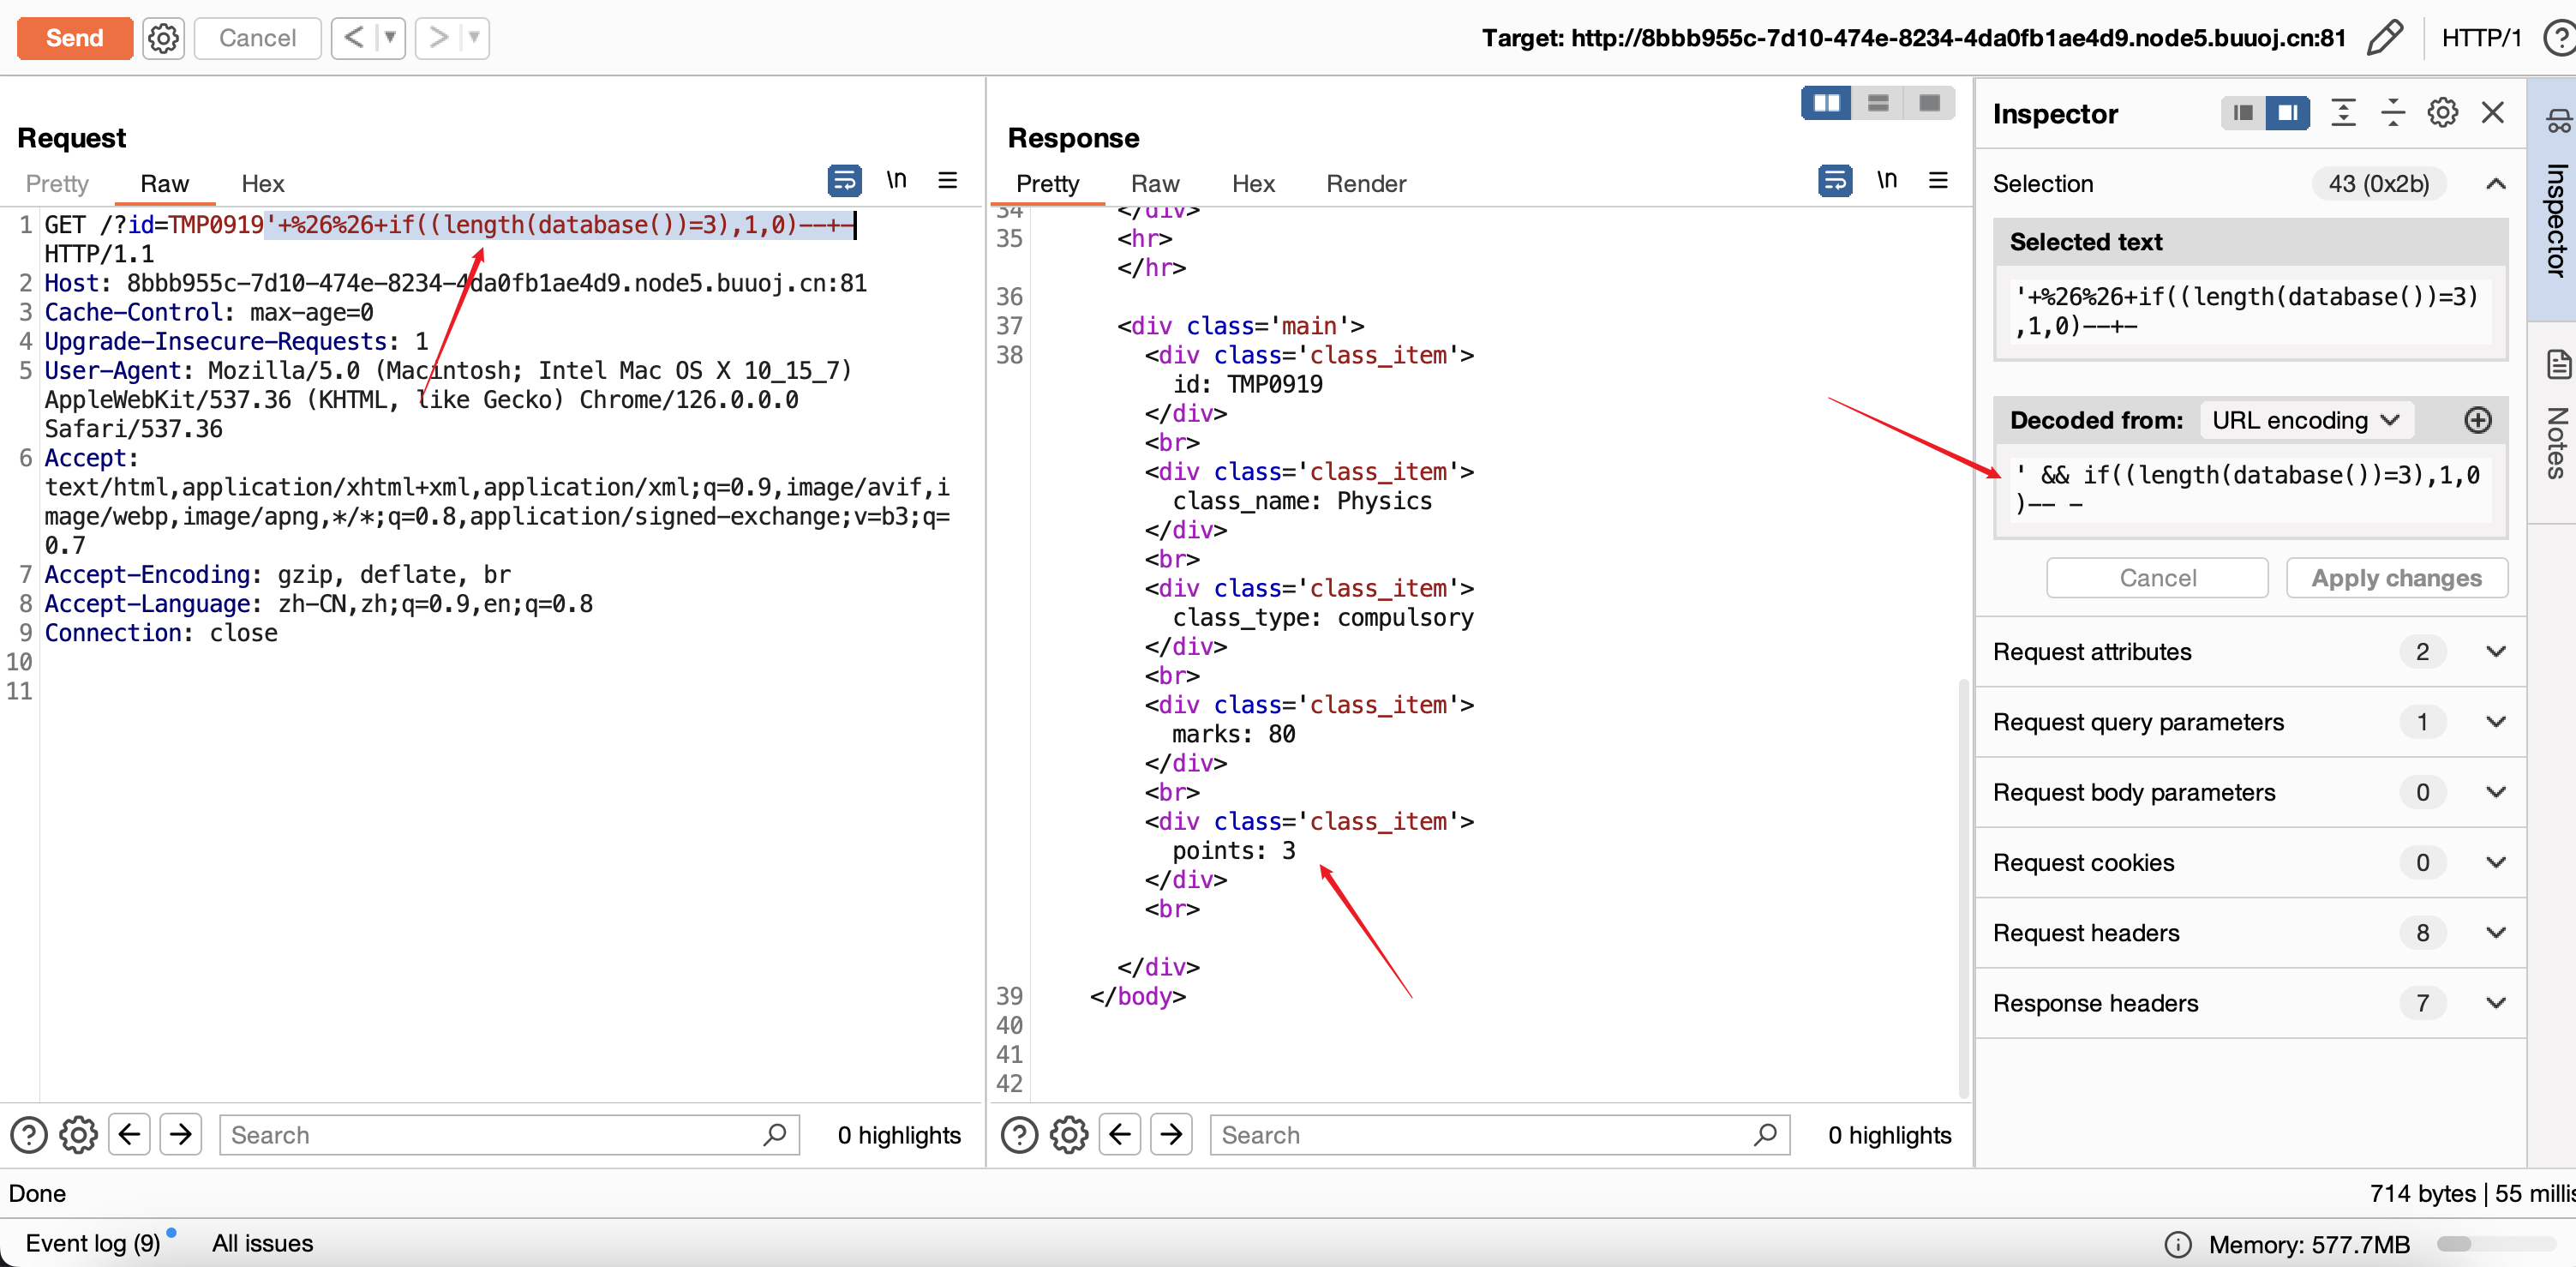
Task: Expand all Inspector sections
Action: [x=2343, y=113]
